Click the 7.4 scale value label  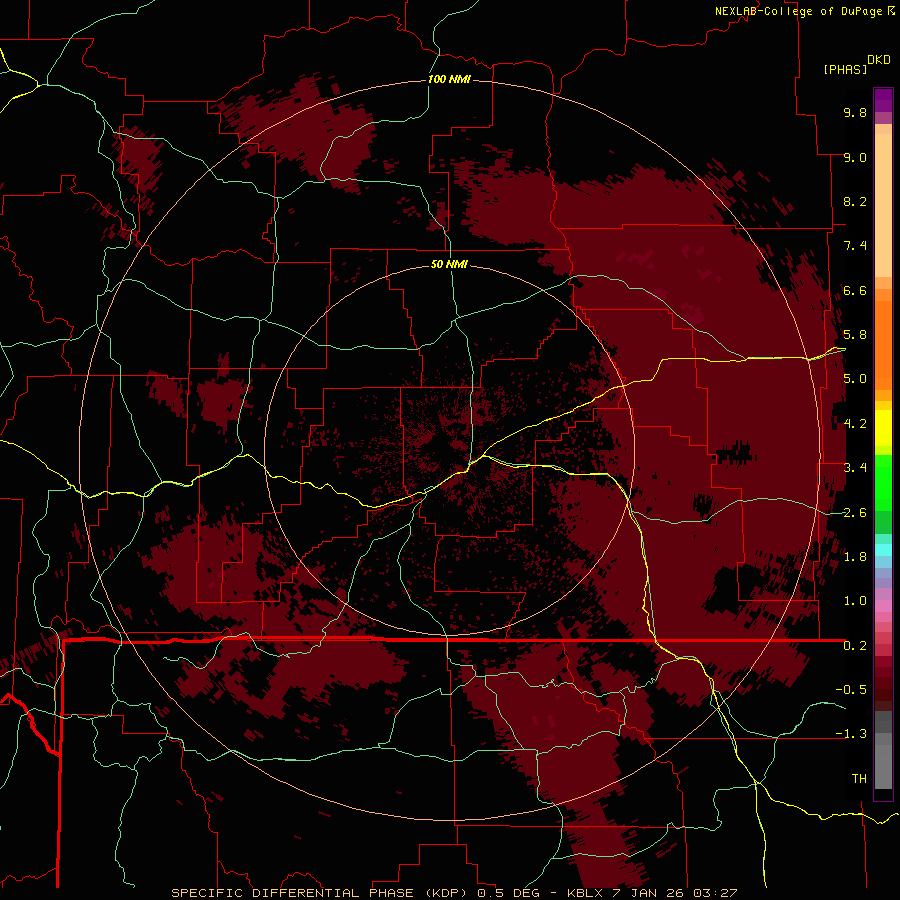(x=855, y=246)
